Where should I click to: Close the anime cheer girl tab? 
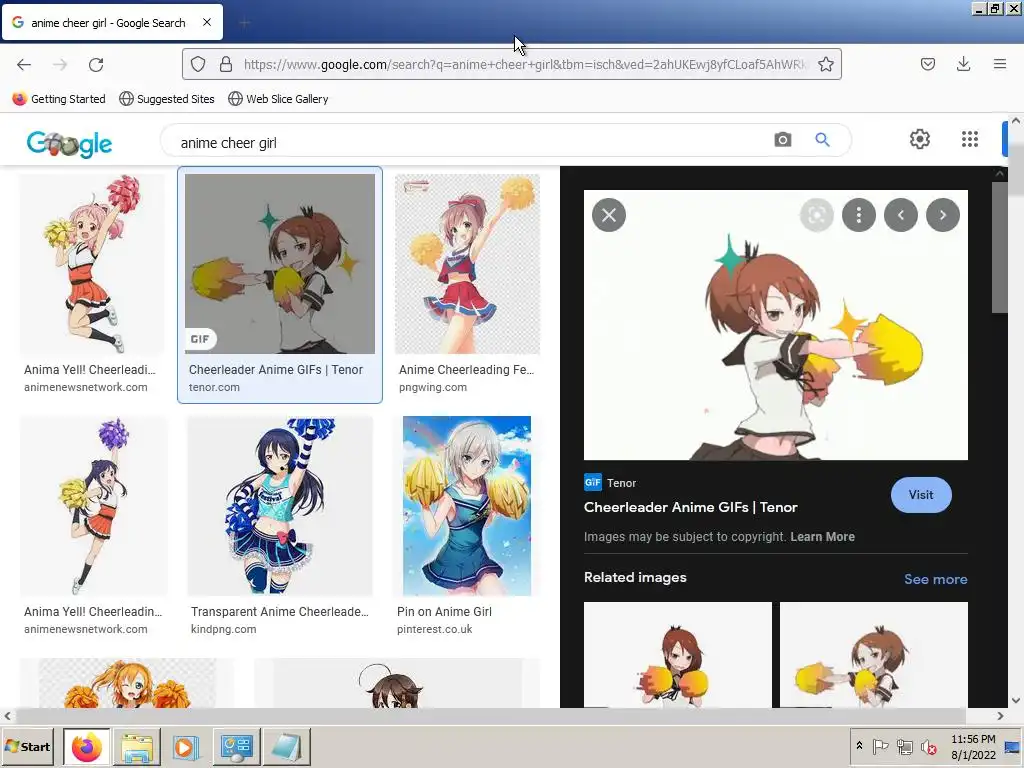tap(207, 22)
